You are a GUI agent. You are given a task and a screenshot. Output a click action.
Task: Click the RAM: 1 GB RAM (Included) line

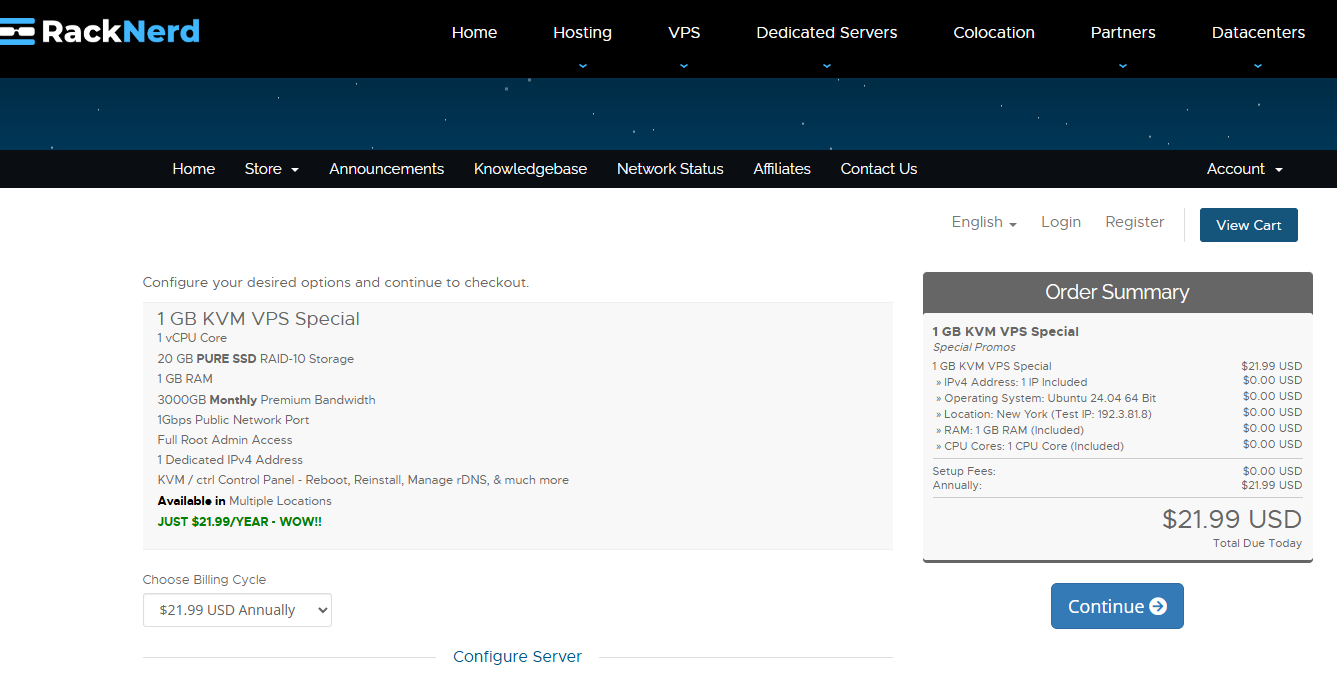[1009, 430]
